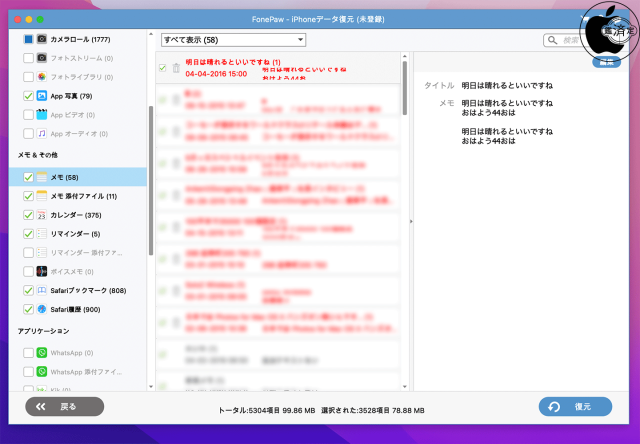The height and width of the screenshot is (444, 640).
Task: Click the App オーディオ music note icon
Action: (42, 133)
